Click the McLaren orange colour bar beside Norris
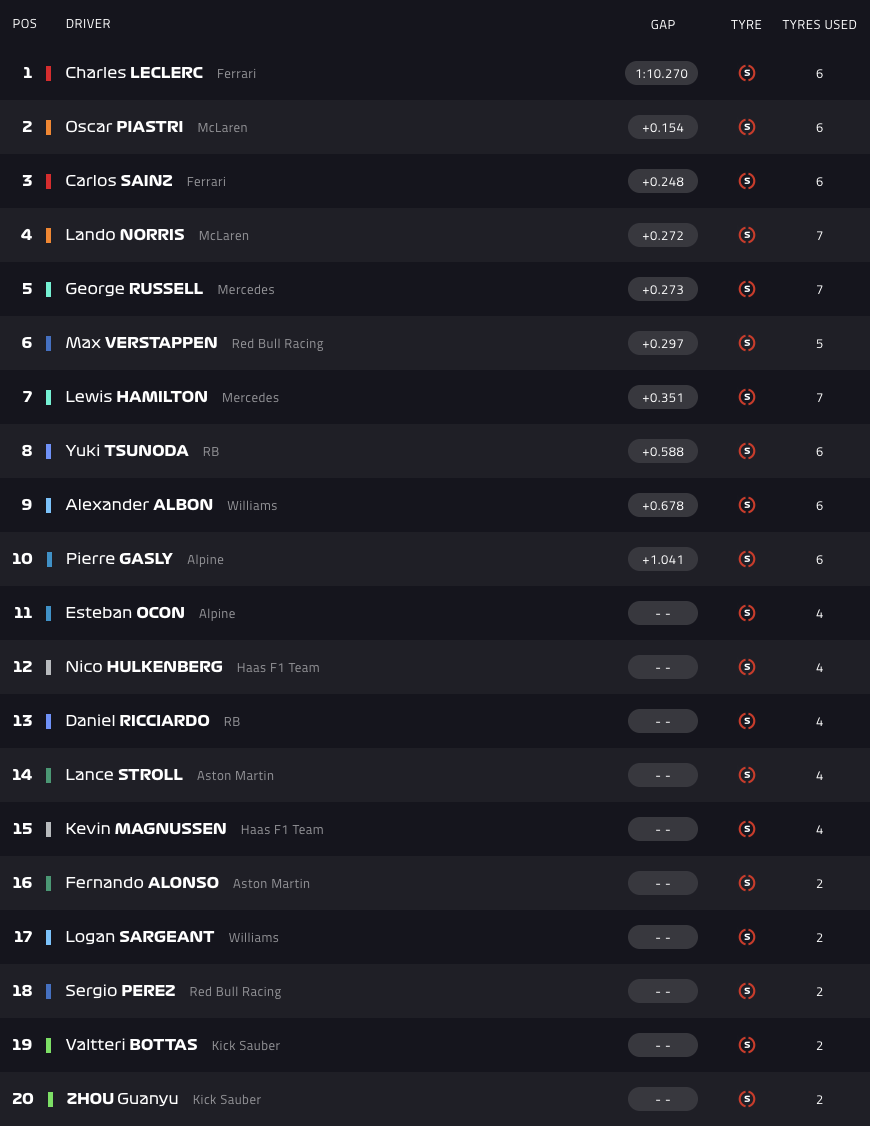This screenshot has width=870, height=1126. [x=48, y=235]
